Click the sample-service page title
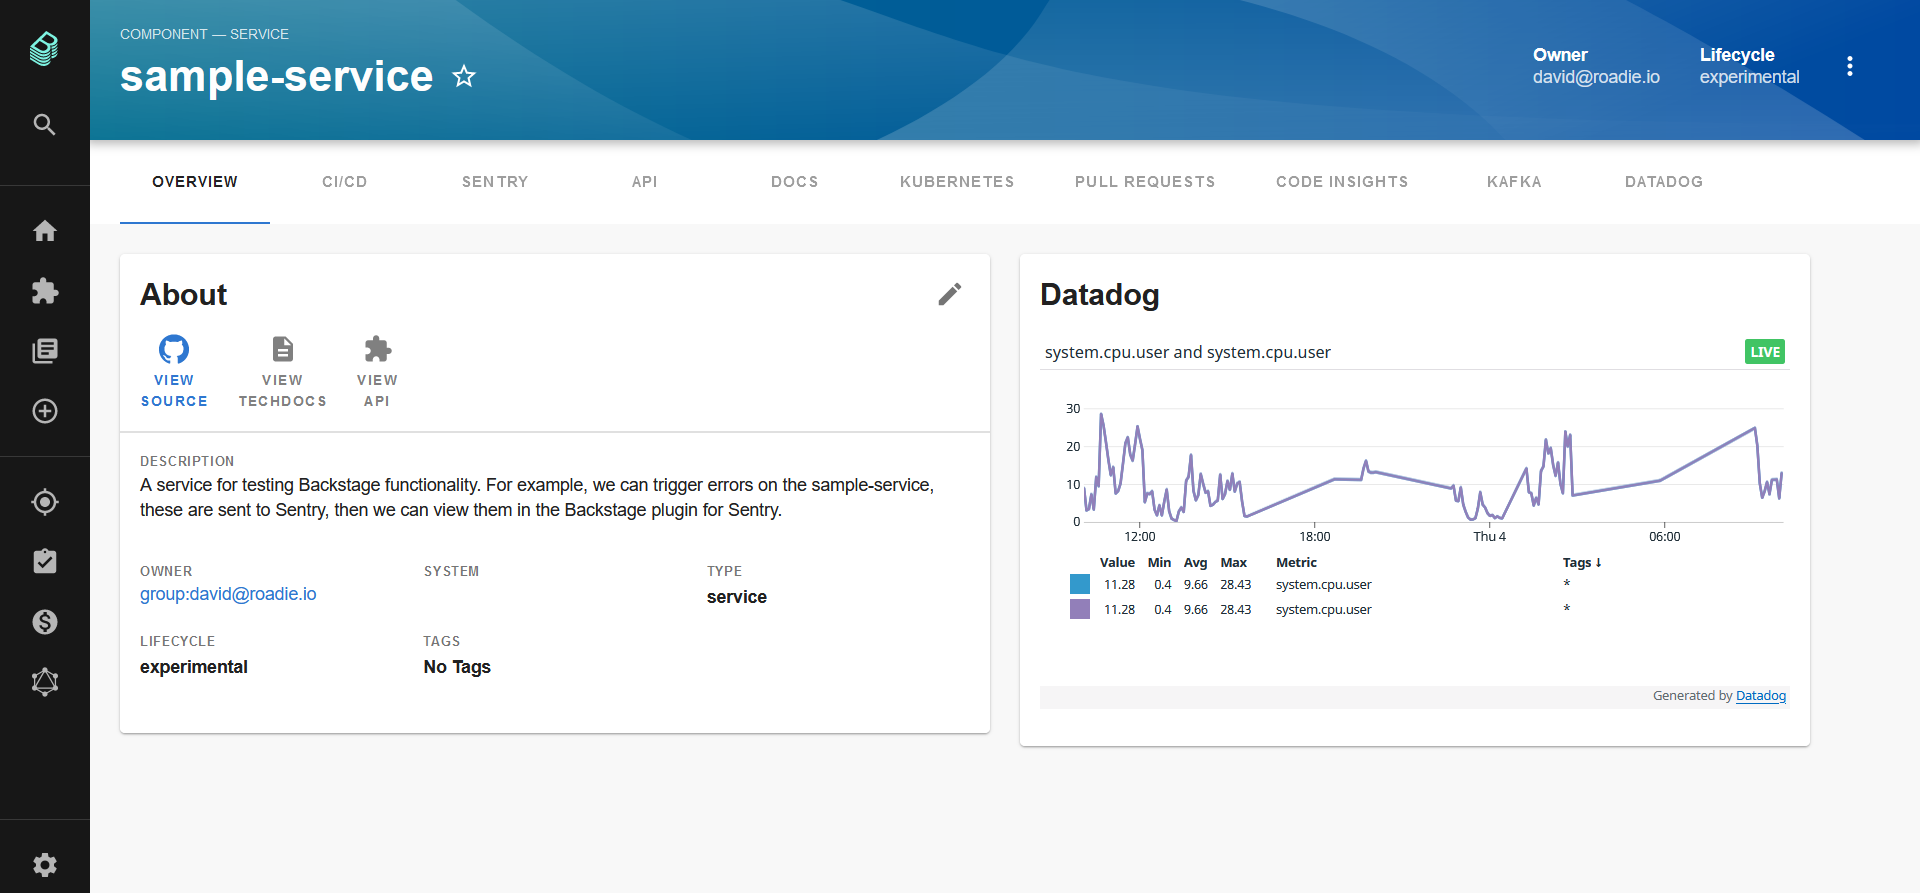Screen dimensions: 1920x893 coord(276,76)
